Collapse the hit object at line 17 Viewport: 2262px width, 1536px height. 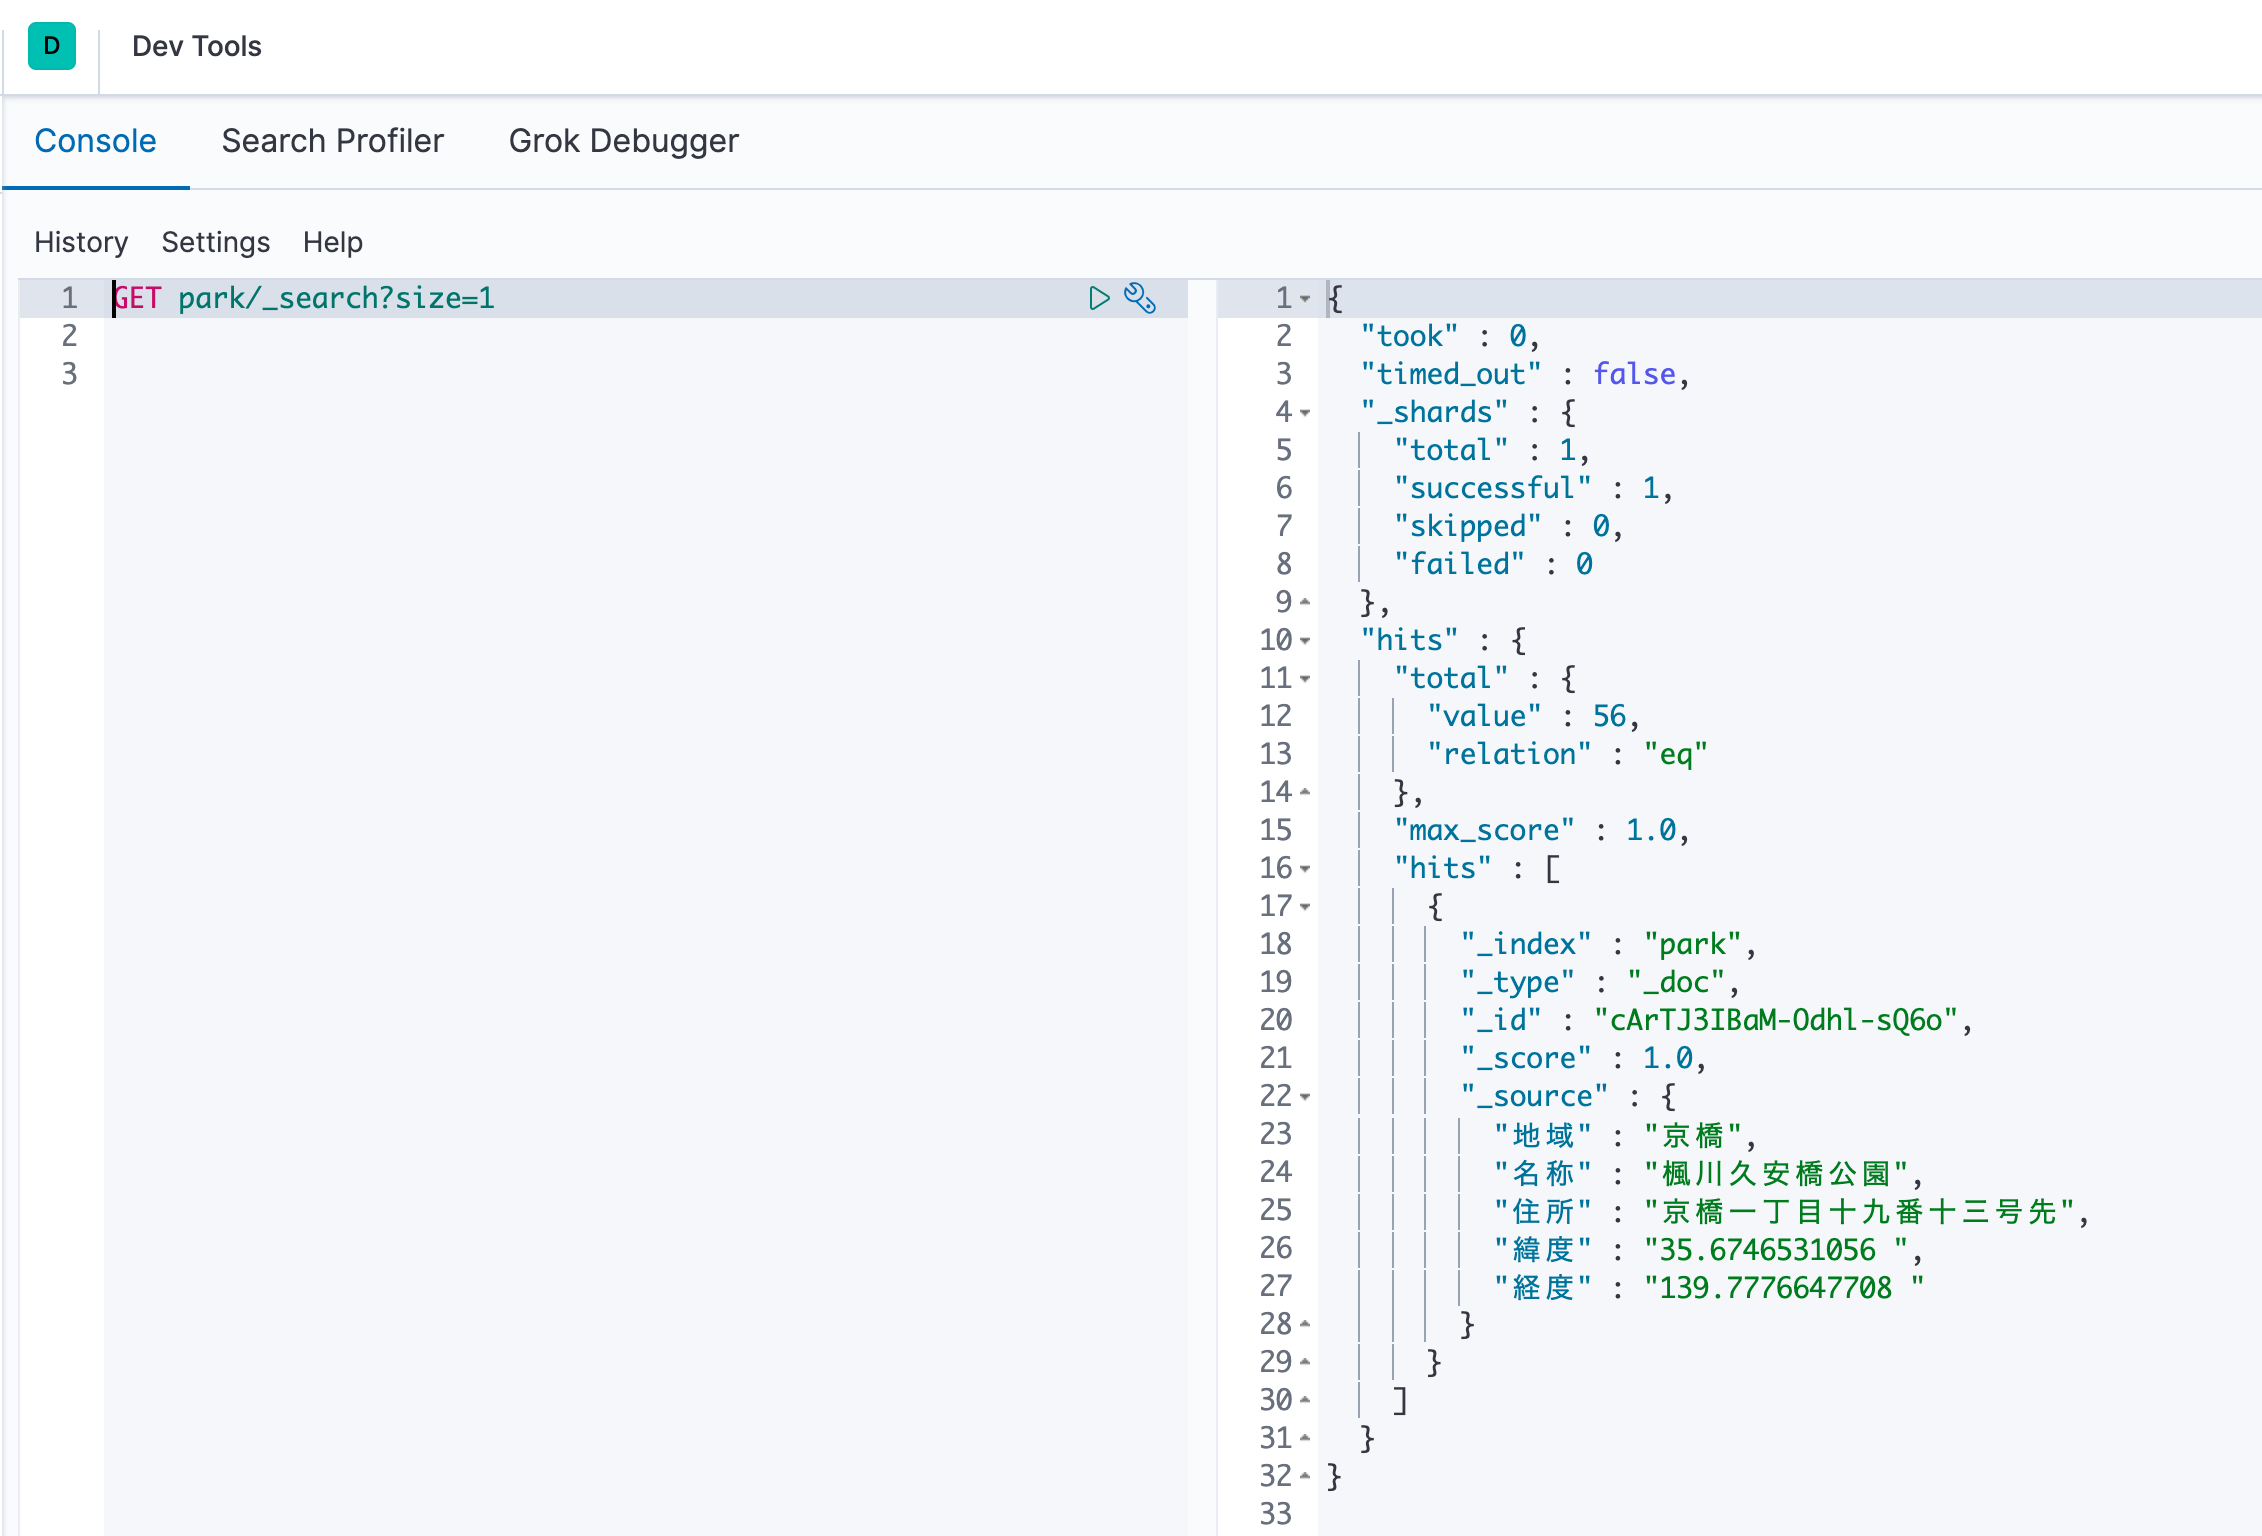coord(1305,906)
